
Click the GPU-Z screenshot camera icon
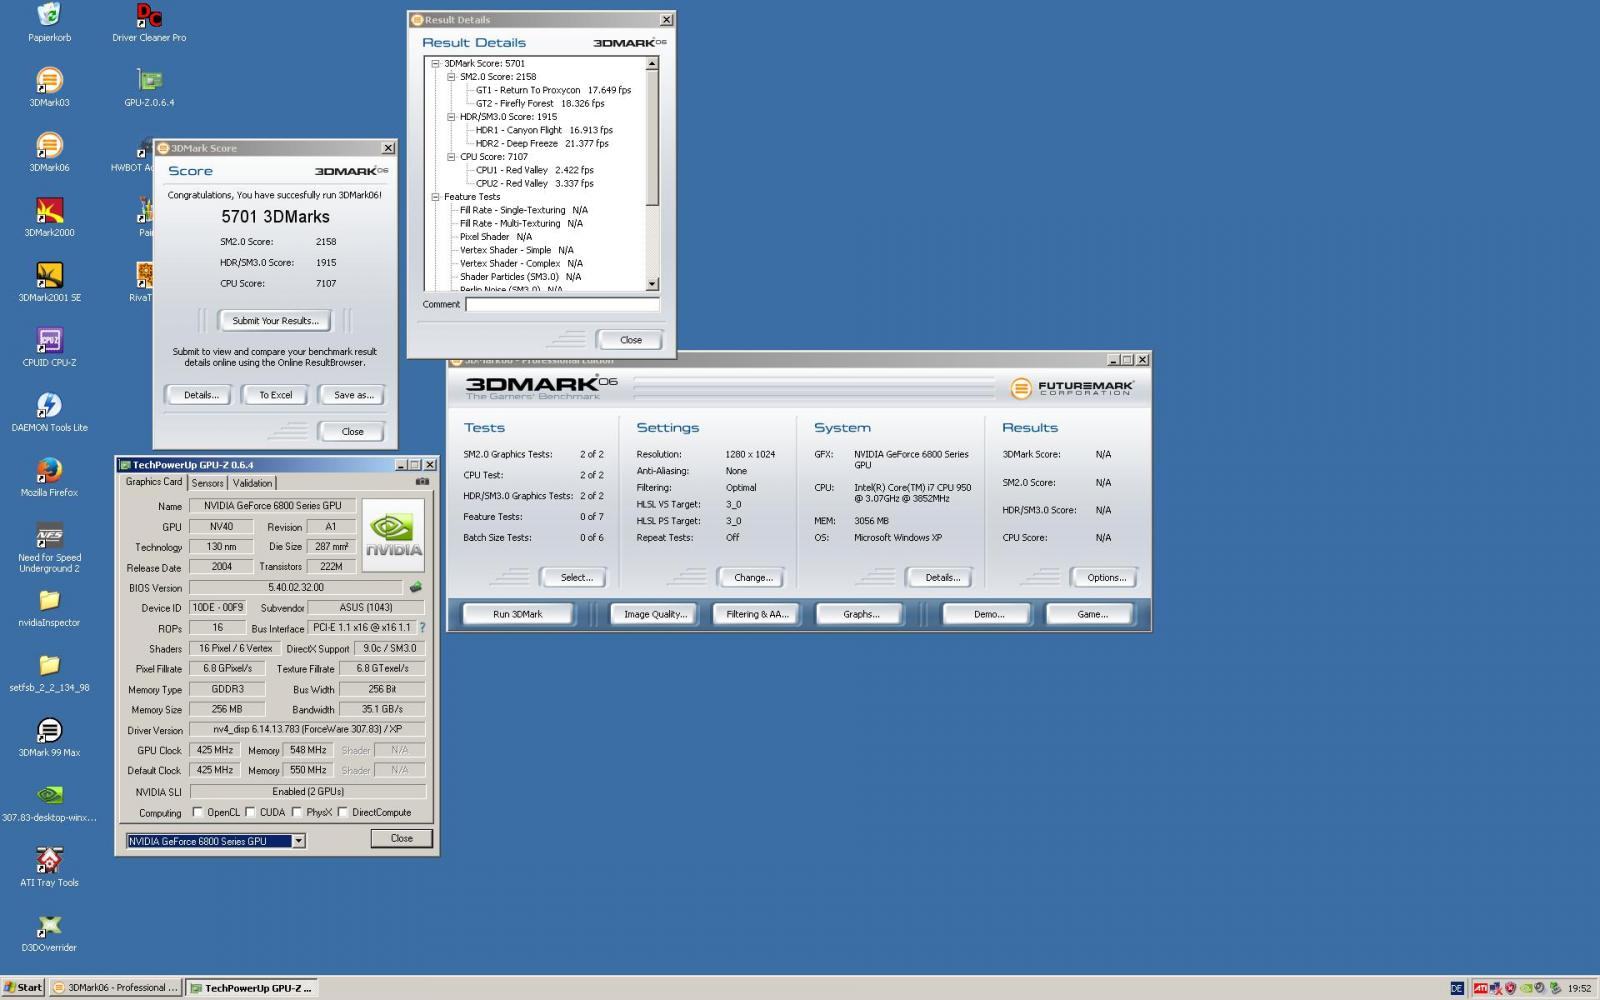pyautogui.click(x=422, y=482)
